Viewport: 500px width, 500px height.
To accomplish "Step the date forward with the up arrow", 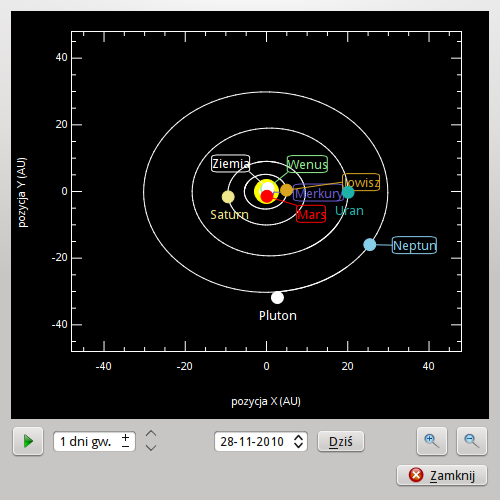I will [x=298, y=437].
